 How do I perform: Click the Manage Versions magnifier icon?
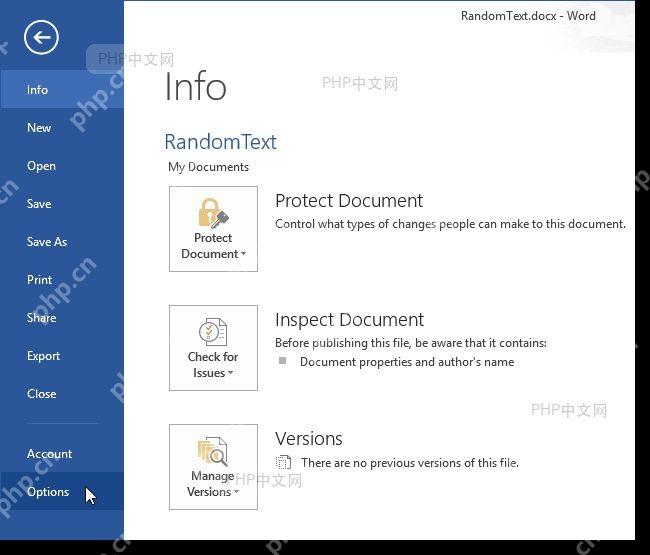(213, 451)
